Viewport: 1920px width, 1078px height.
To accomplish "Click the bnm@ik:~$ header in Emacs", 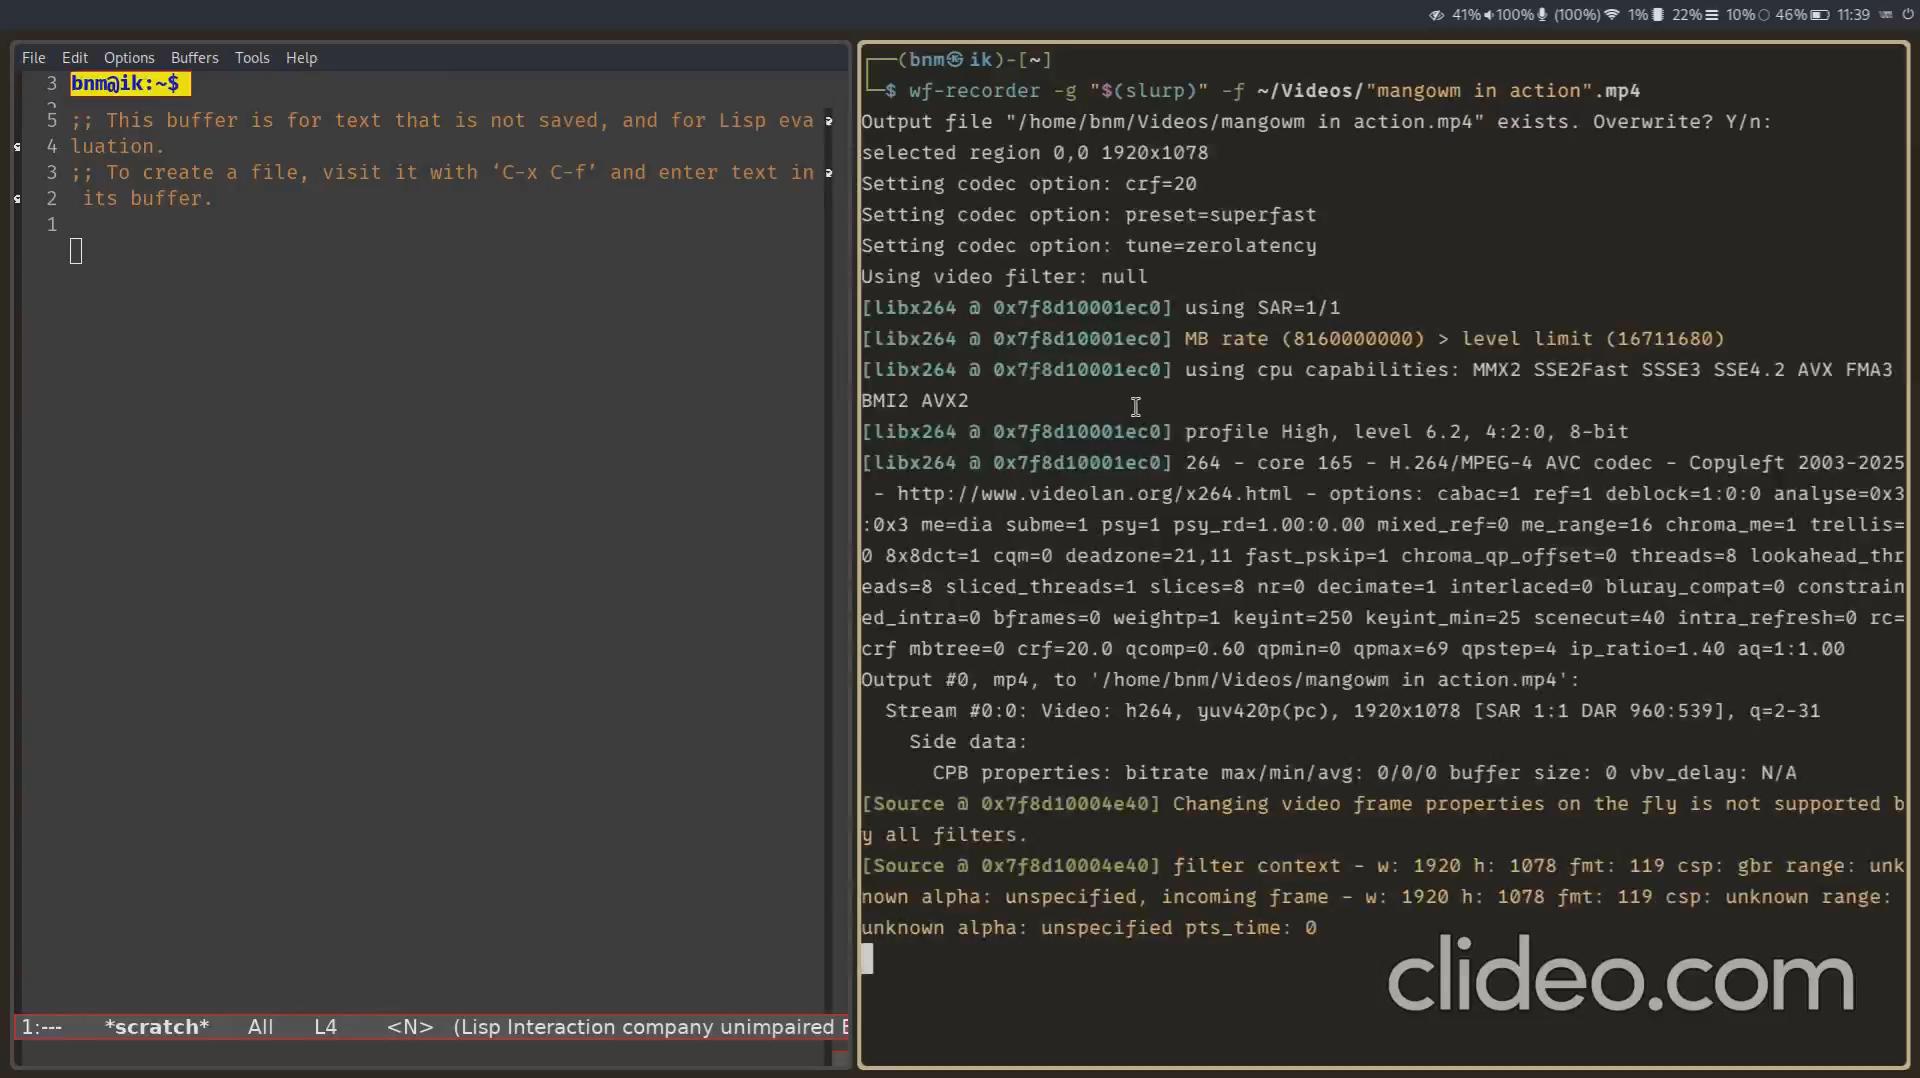I will [129, 84].
